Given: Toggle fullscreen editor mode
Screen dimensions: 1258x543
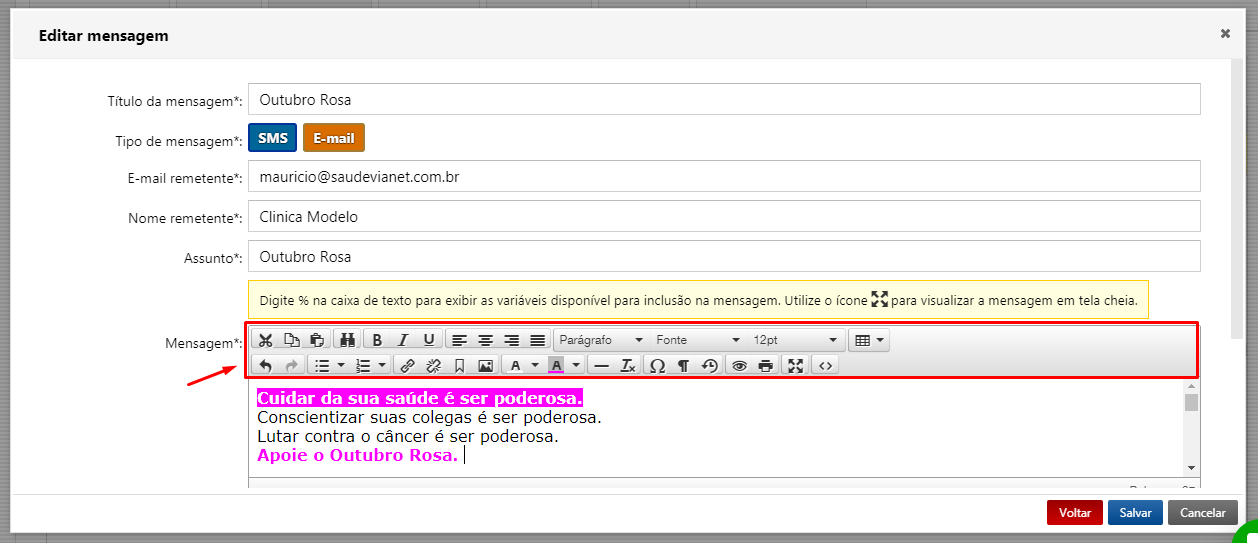Looking at the screenshot, I should (796, 366).
